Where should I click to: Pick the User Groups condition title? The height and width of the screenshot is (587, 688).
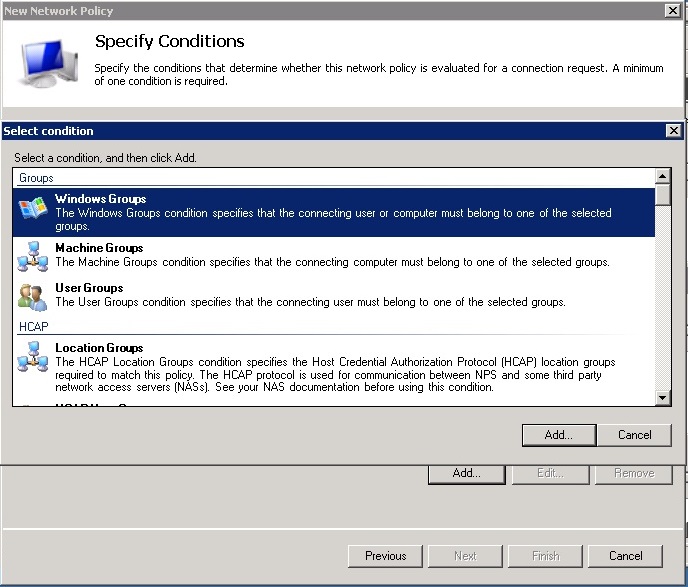[x=89, y=288]
